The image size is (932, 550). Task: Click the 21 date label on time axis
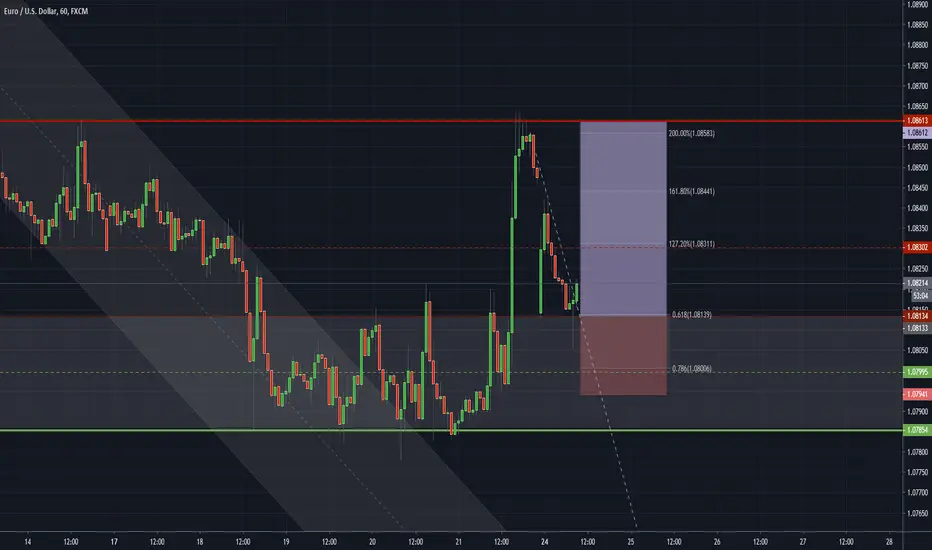(x=458, y=542)
